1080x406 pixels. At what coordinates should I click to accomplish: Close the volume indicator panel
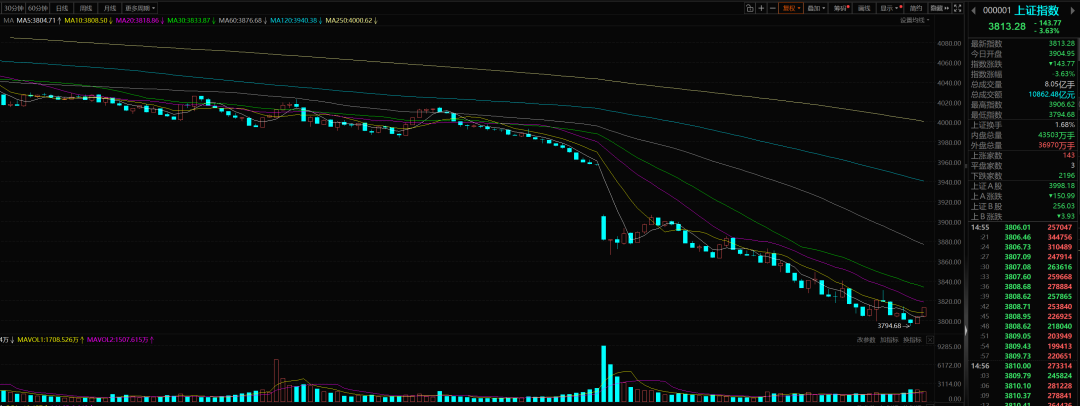click(930, 340)
